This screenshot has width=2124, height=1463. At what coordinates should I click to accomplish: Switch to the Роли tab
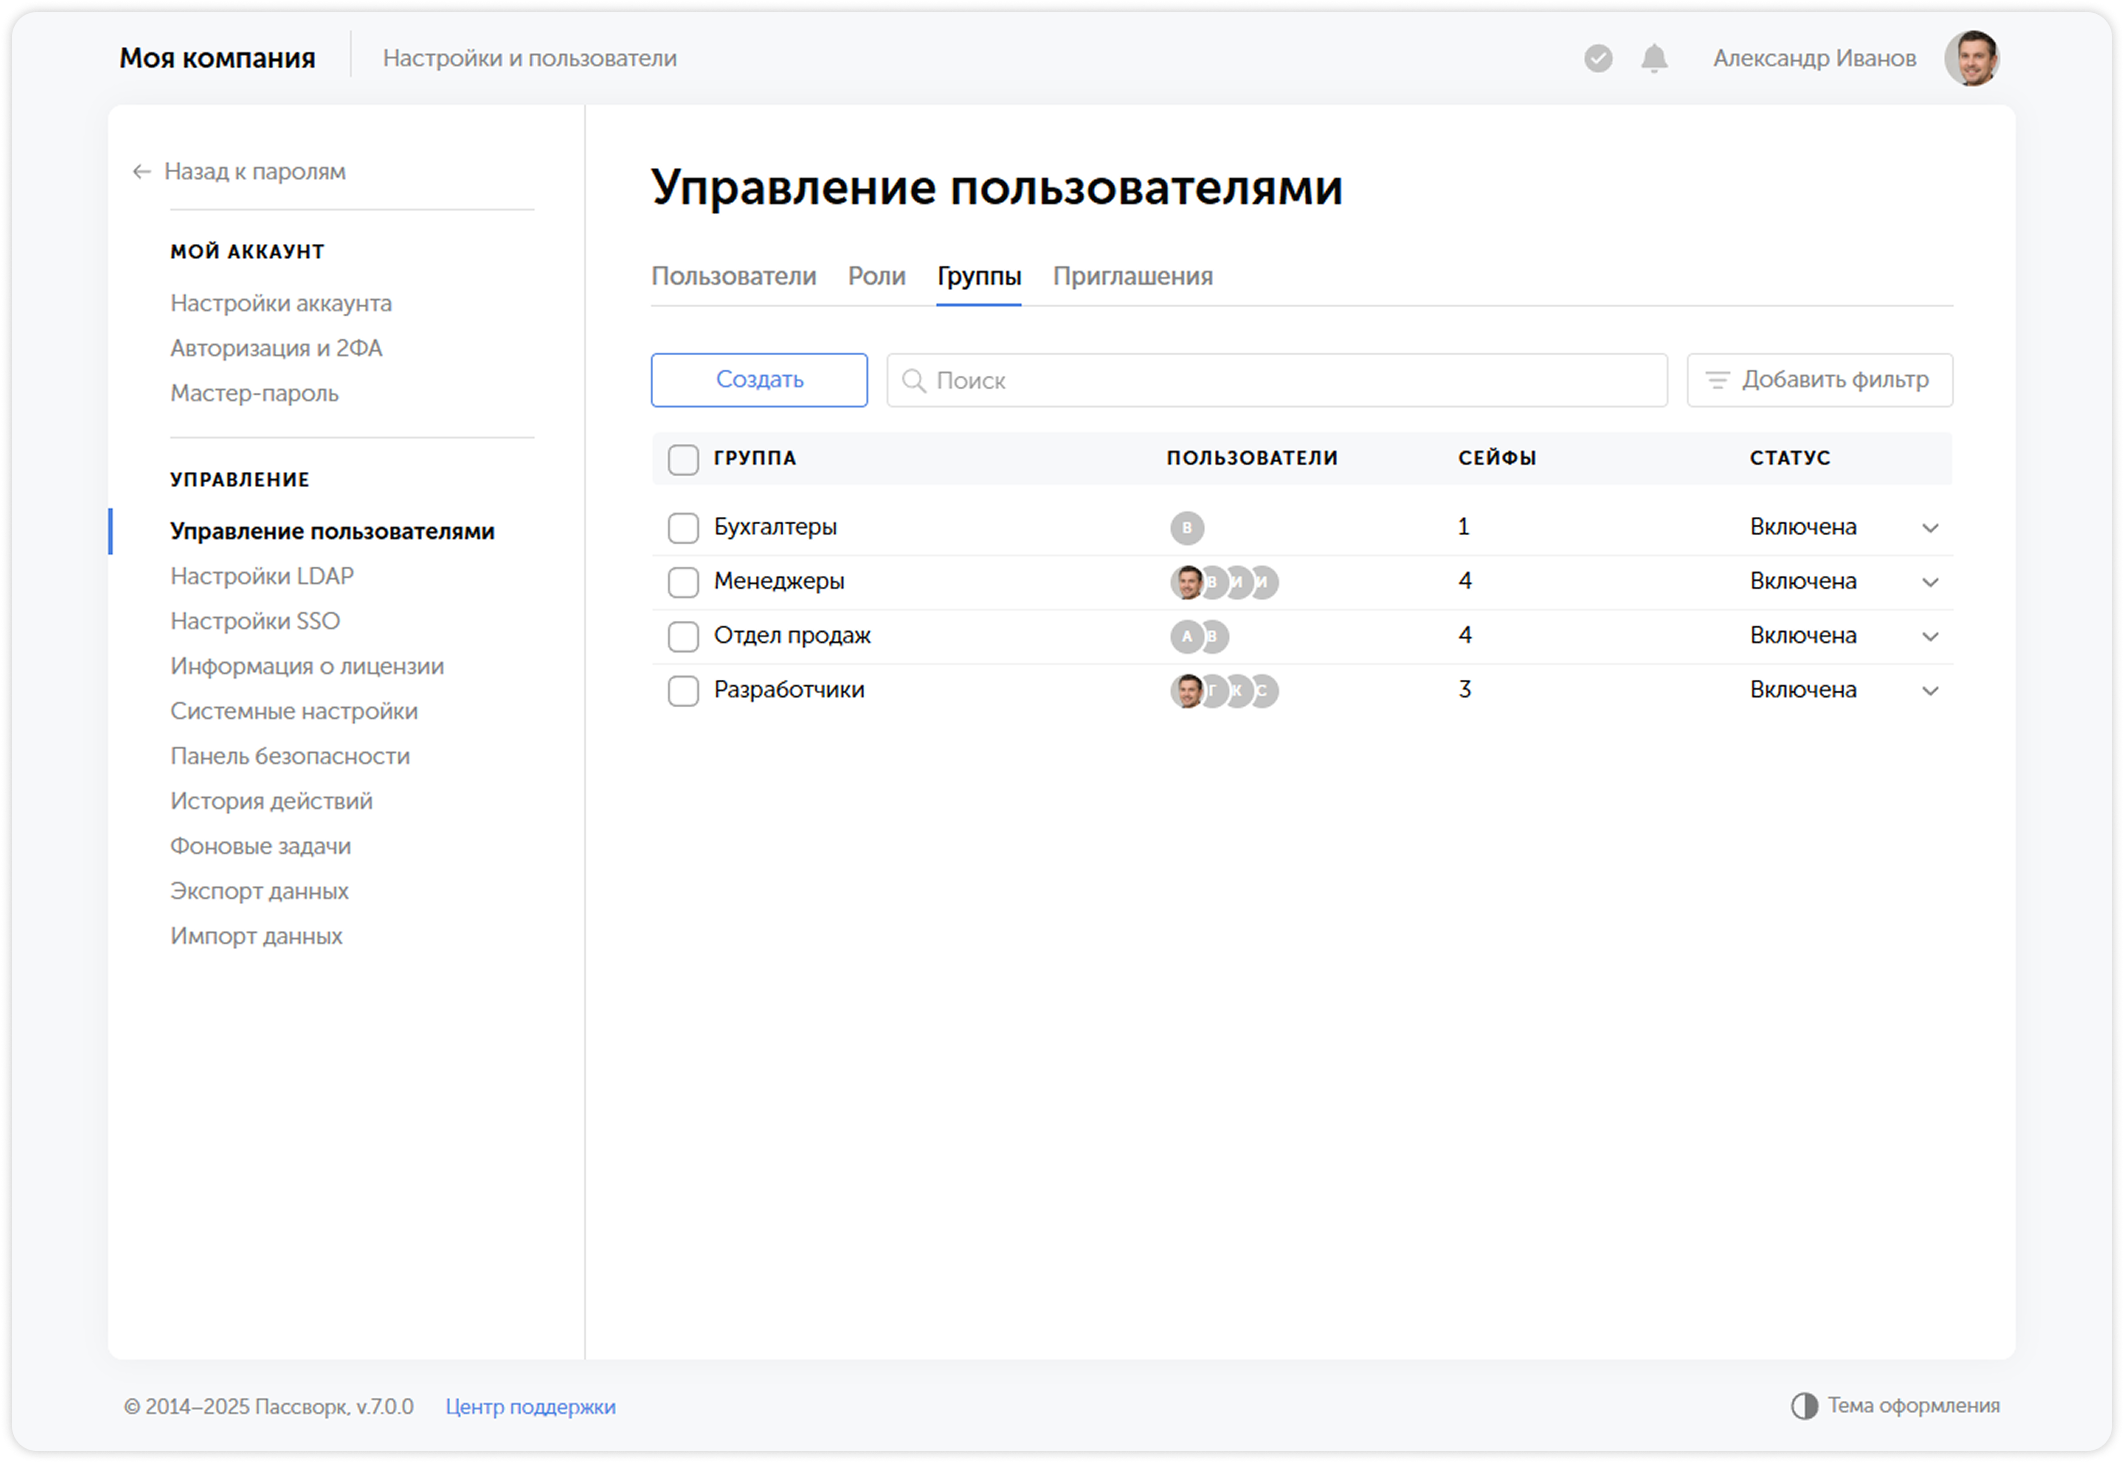pos(876,276)
